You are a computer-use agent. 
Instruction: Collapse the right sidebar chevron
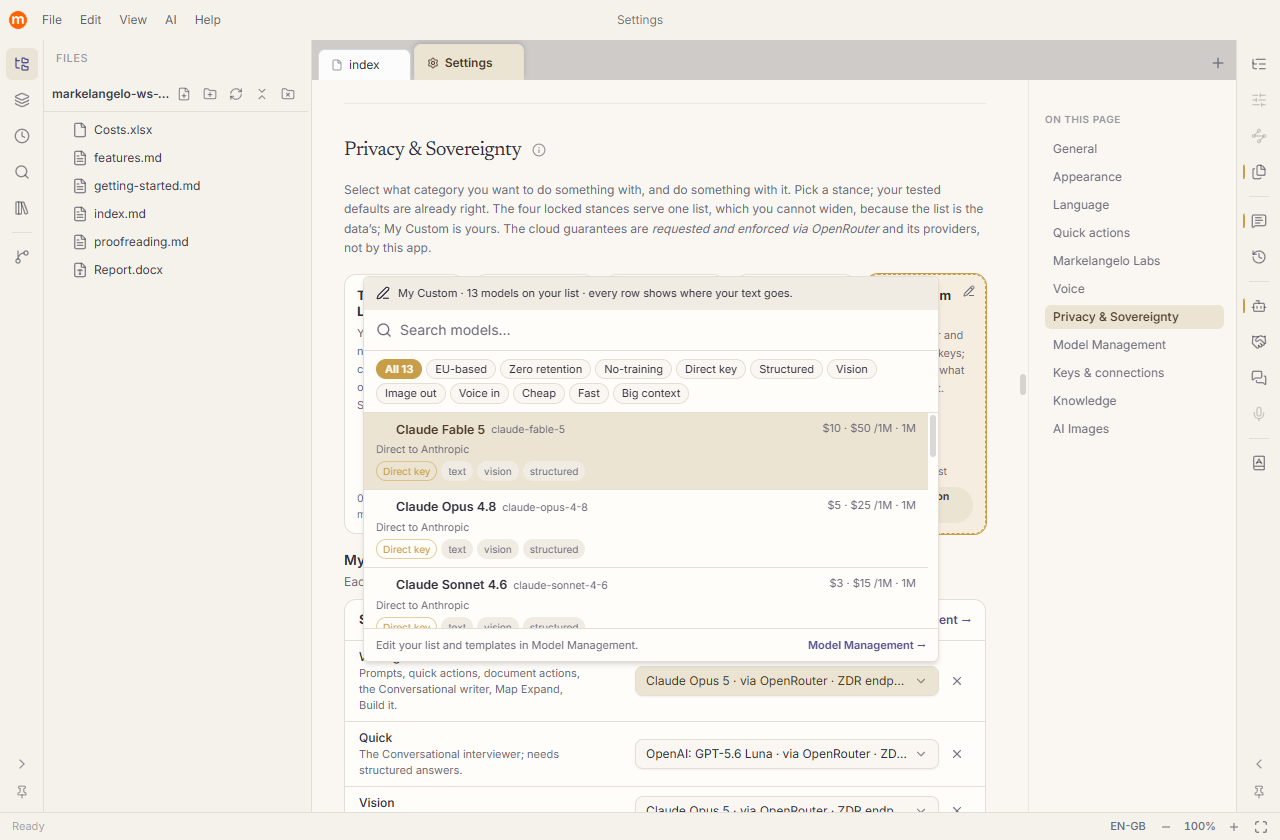pyautogui.click(x=1259, y=764)
